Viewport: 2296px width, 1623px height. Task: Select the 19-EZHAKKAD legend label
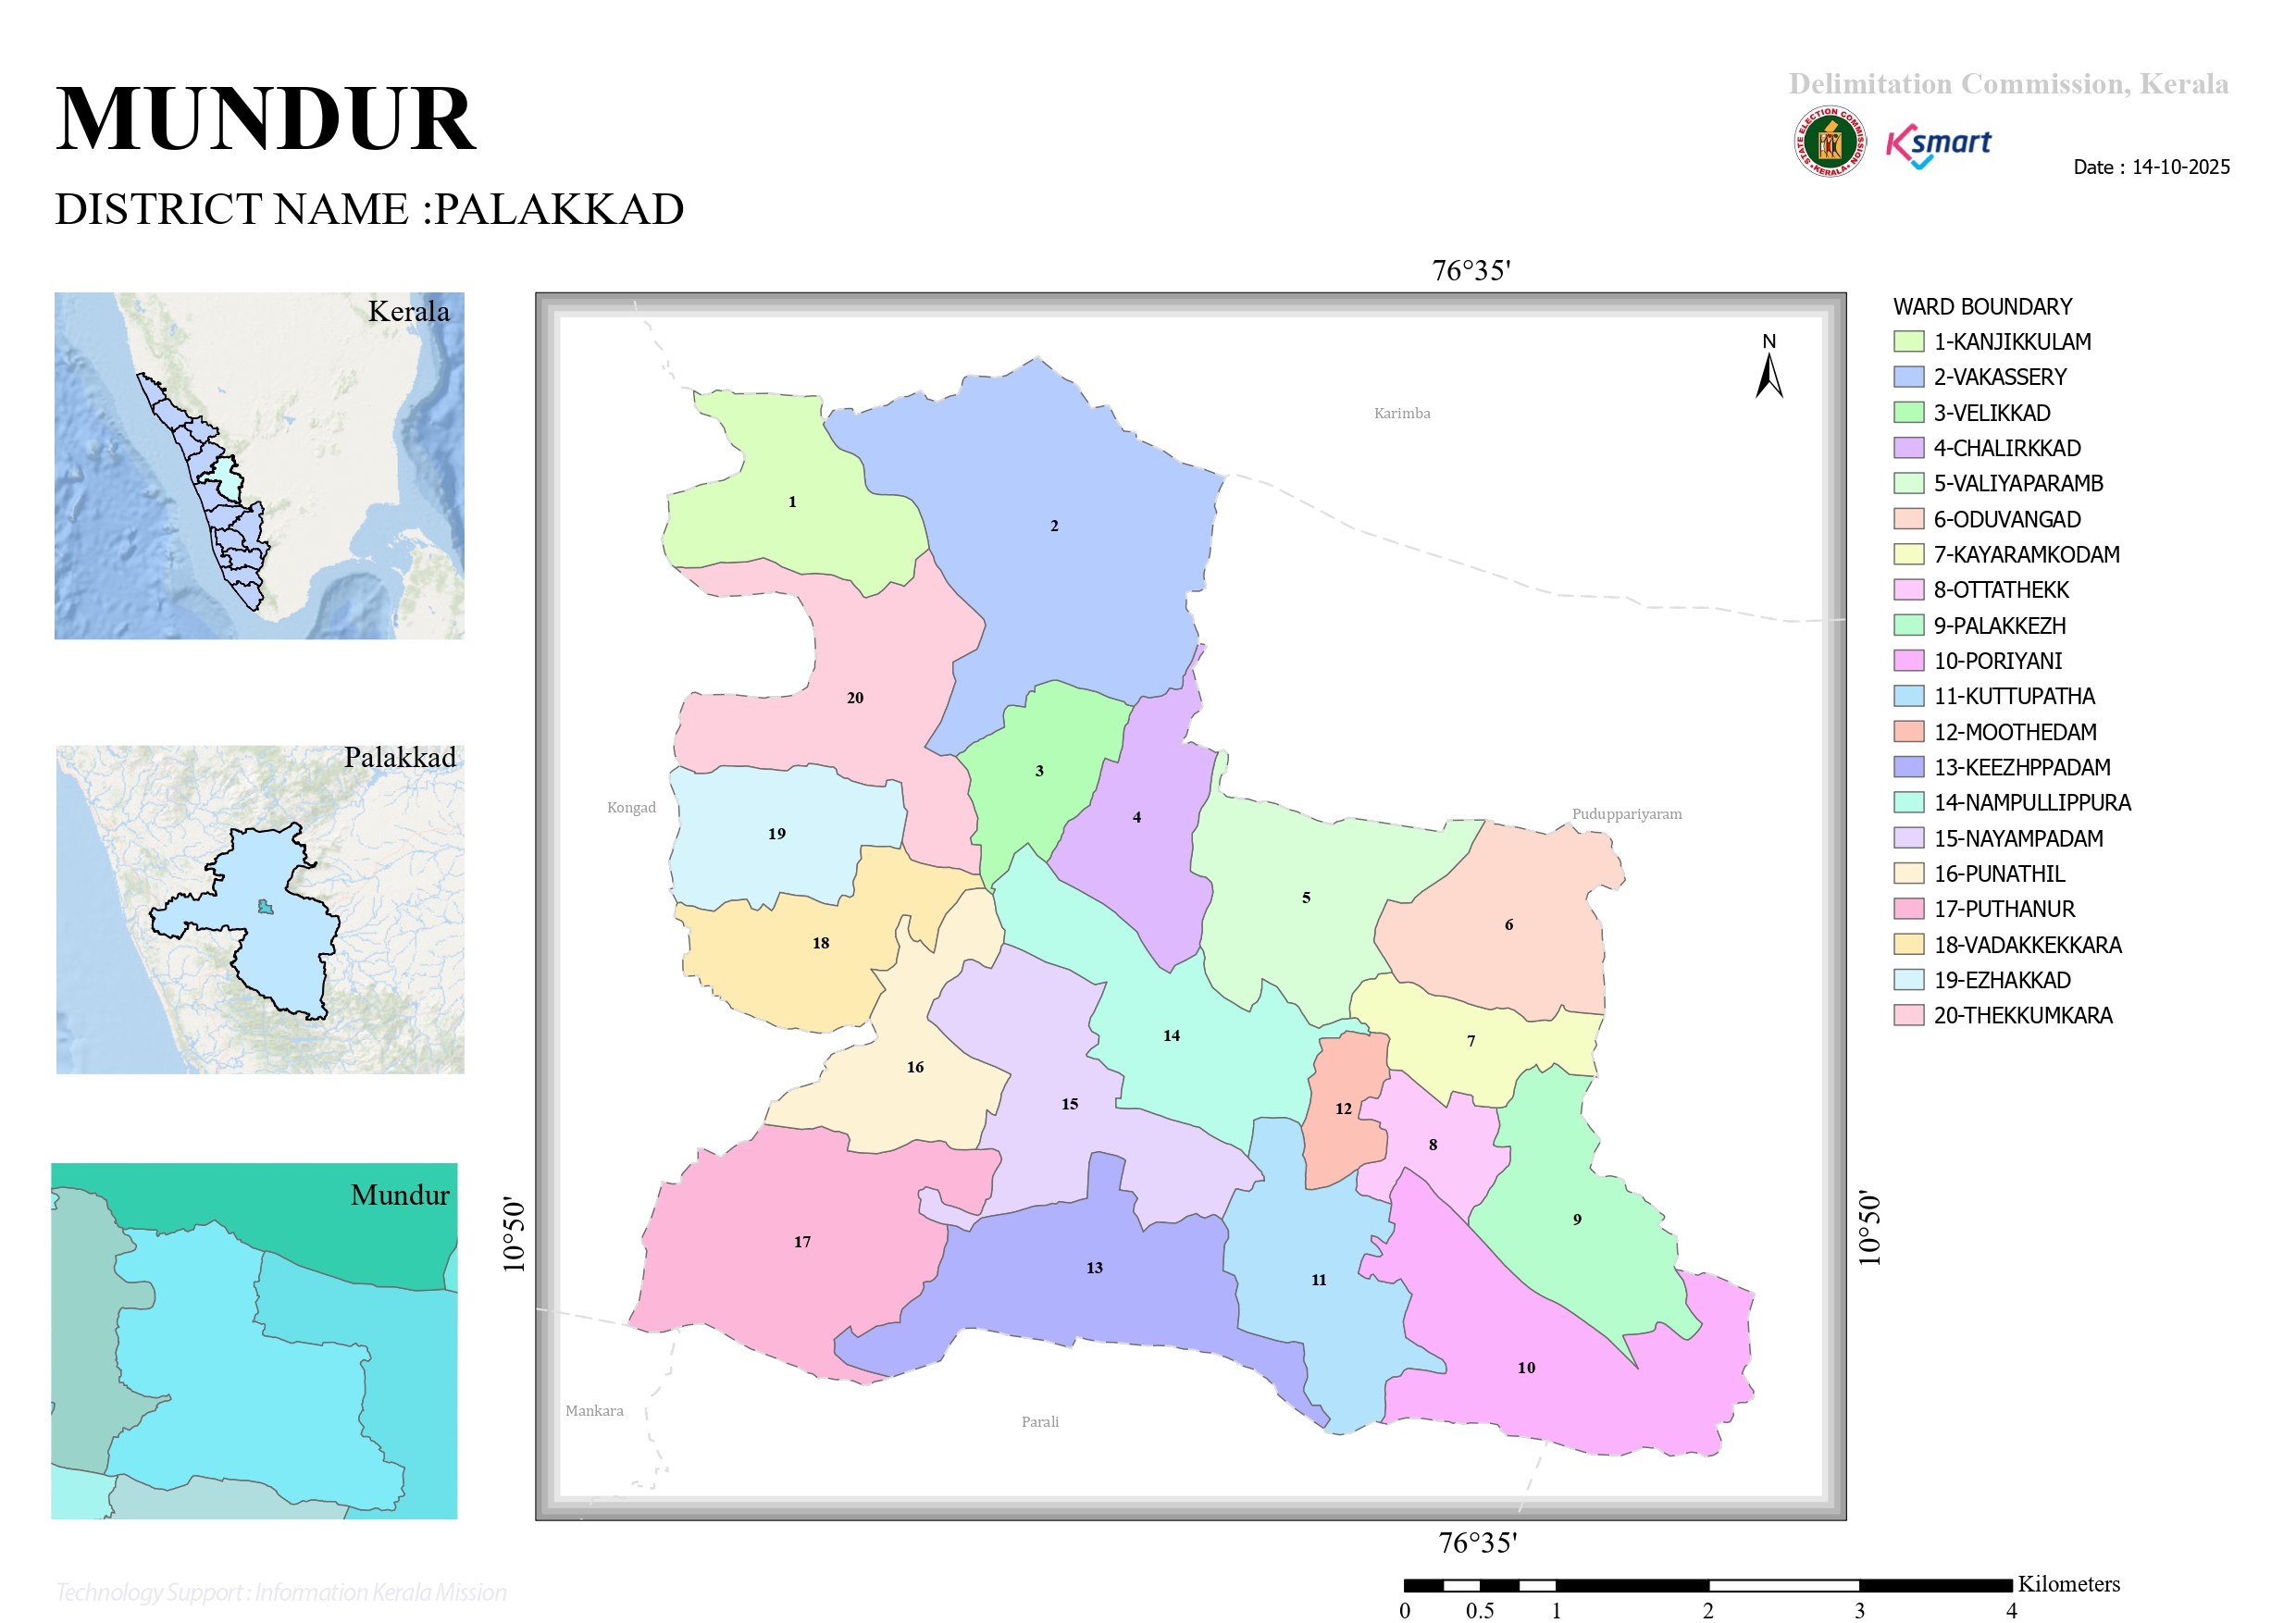[2001, 980]
